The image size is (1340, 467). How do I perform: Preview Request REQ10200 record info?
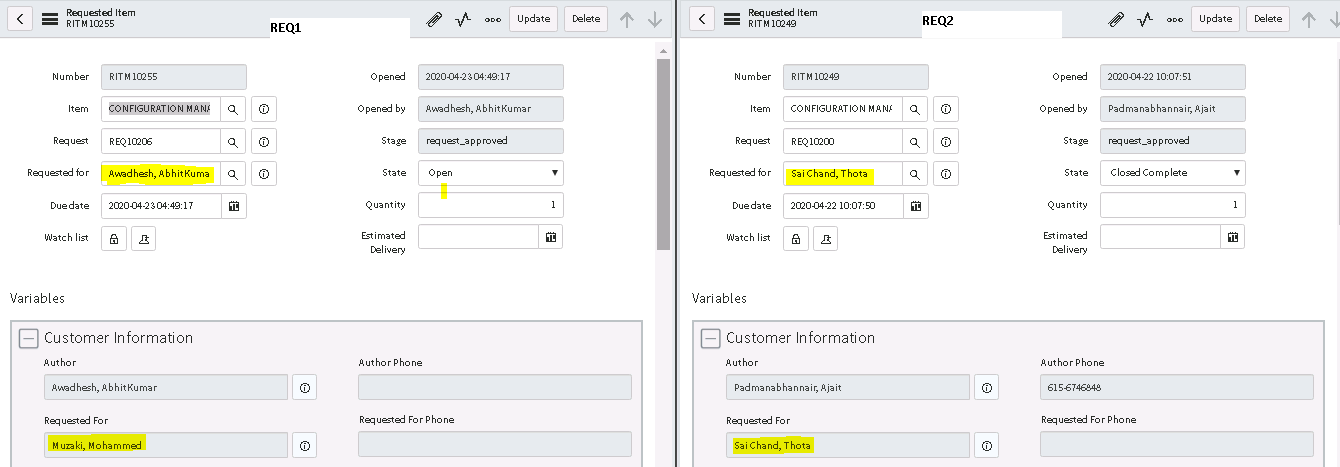pyautogui.click(x=946, y=141)
